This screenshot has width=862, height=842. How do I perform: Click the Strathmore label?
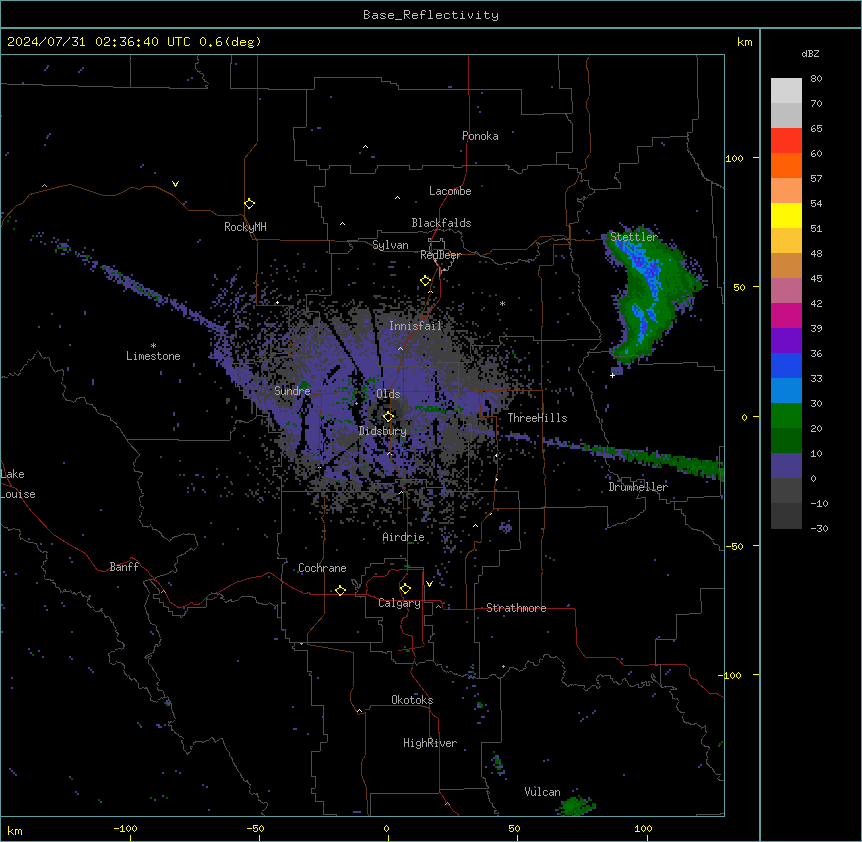point(516,608)
